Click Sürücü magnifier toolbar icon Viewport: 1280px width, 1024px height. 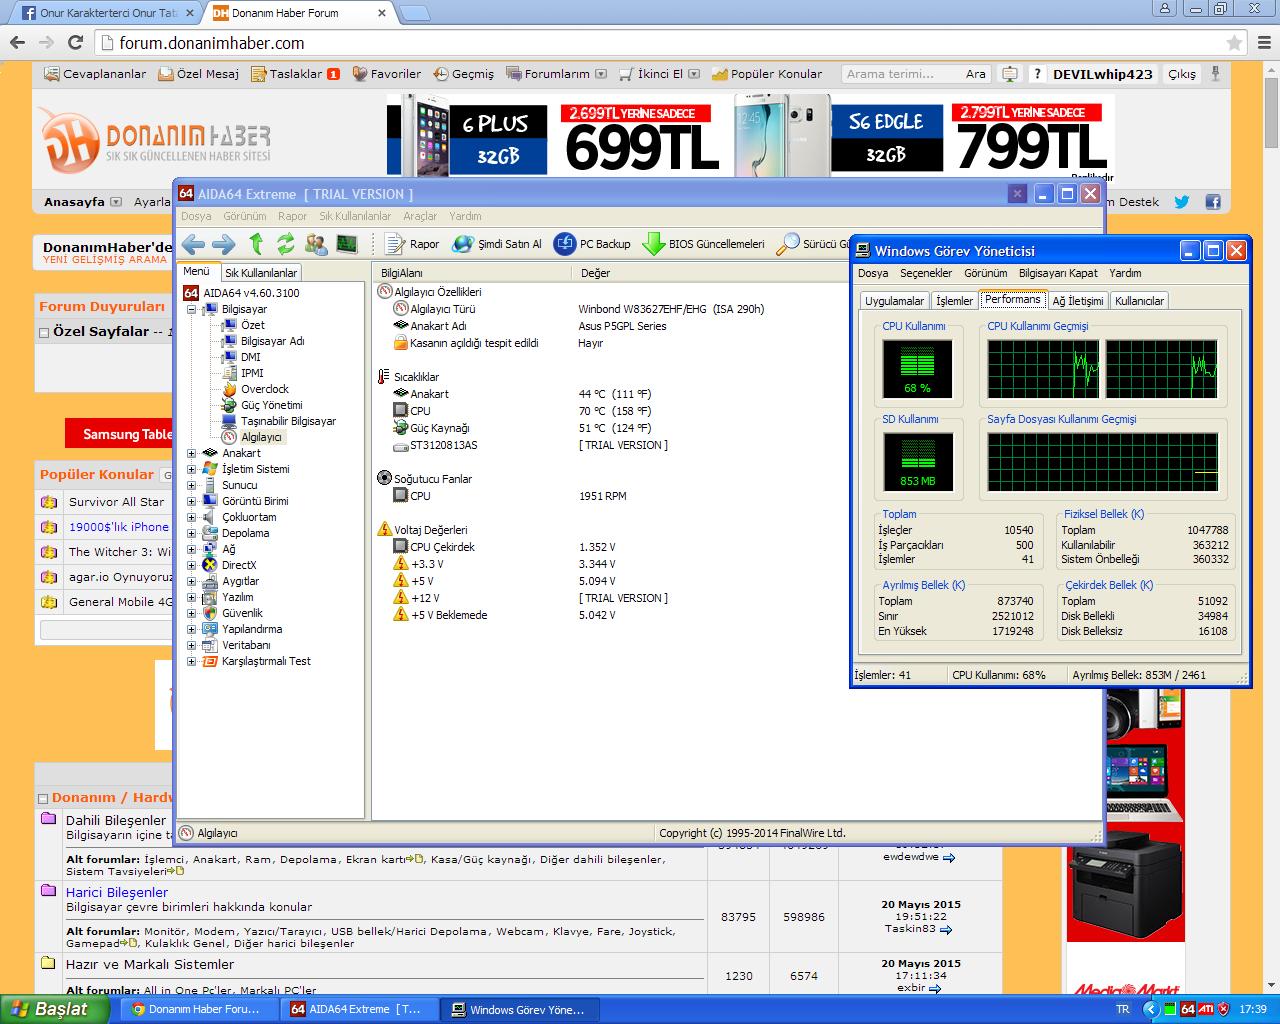[x=788, y=244]
